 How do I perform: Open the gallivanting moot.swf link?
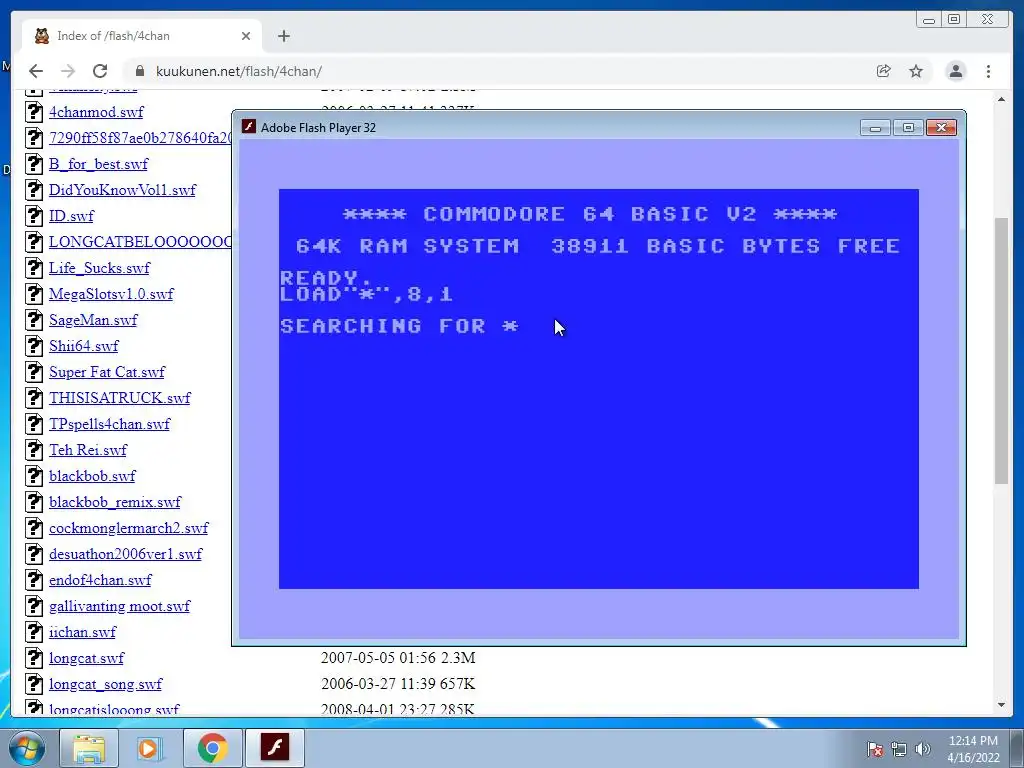(120, 606)
